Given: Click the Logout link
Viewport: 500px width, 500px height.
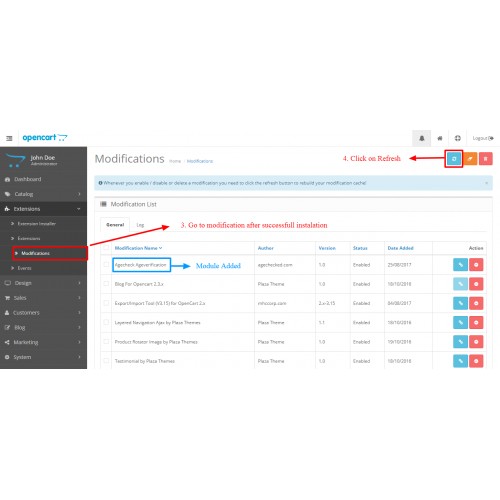Looking at the screenshot, I should 483,138.
